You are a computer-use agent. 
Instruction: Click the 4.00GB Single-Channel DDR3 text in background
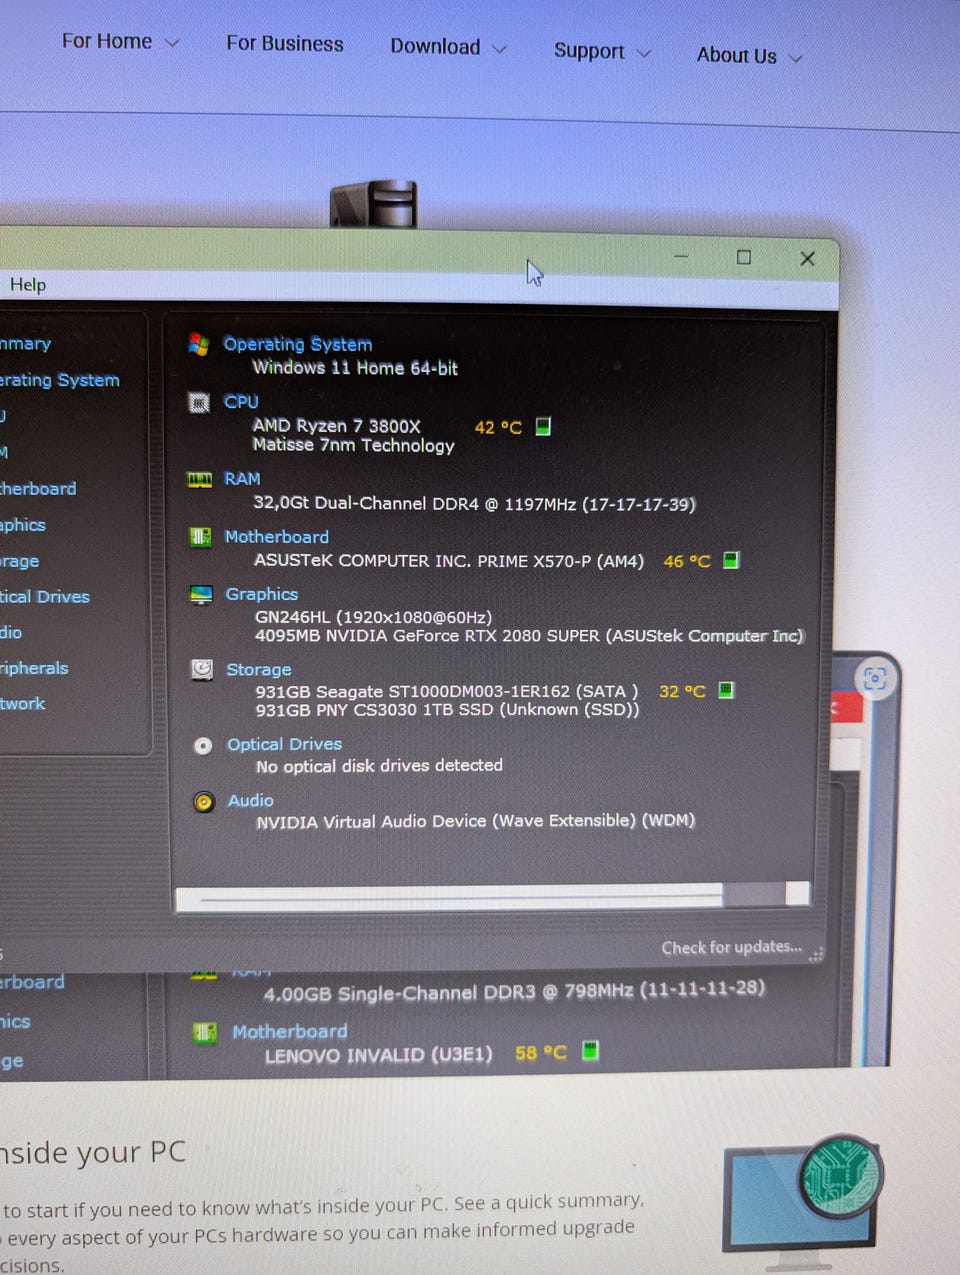514,992
